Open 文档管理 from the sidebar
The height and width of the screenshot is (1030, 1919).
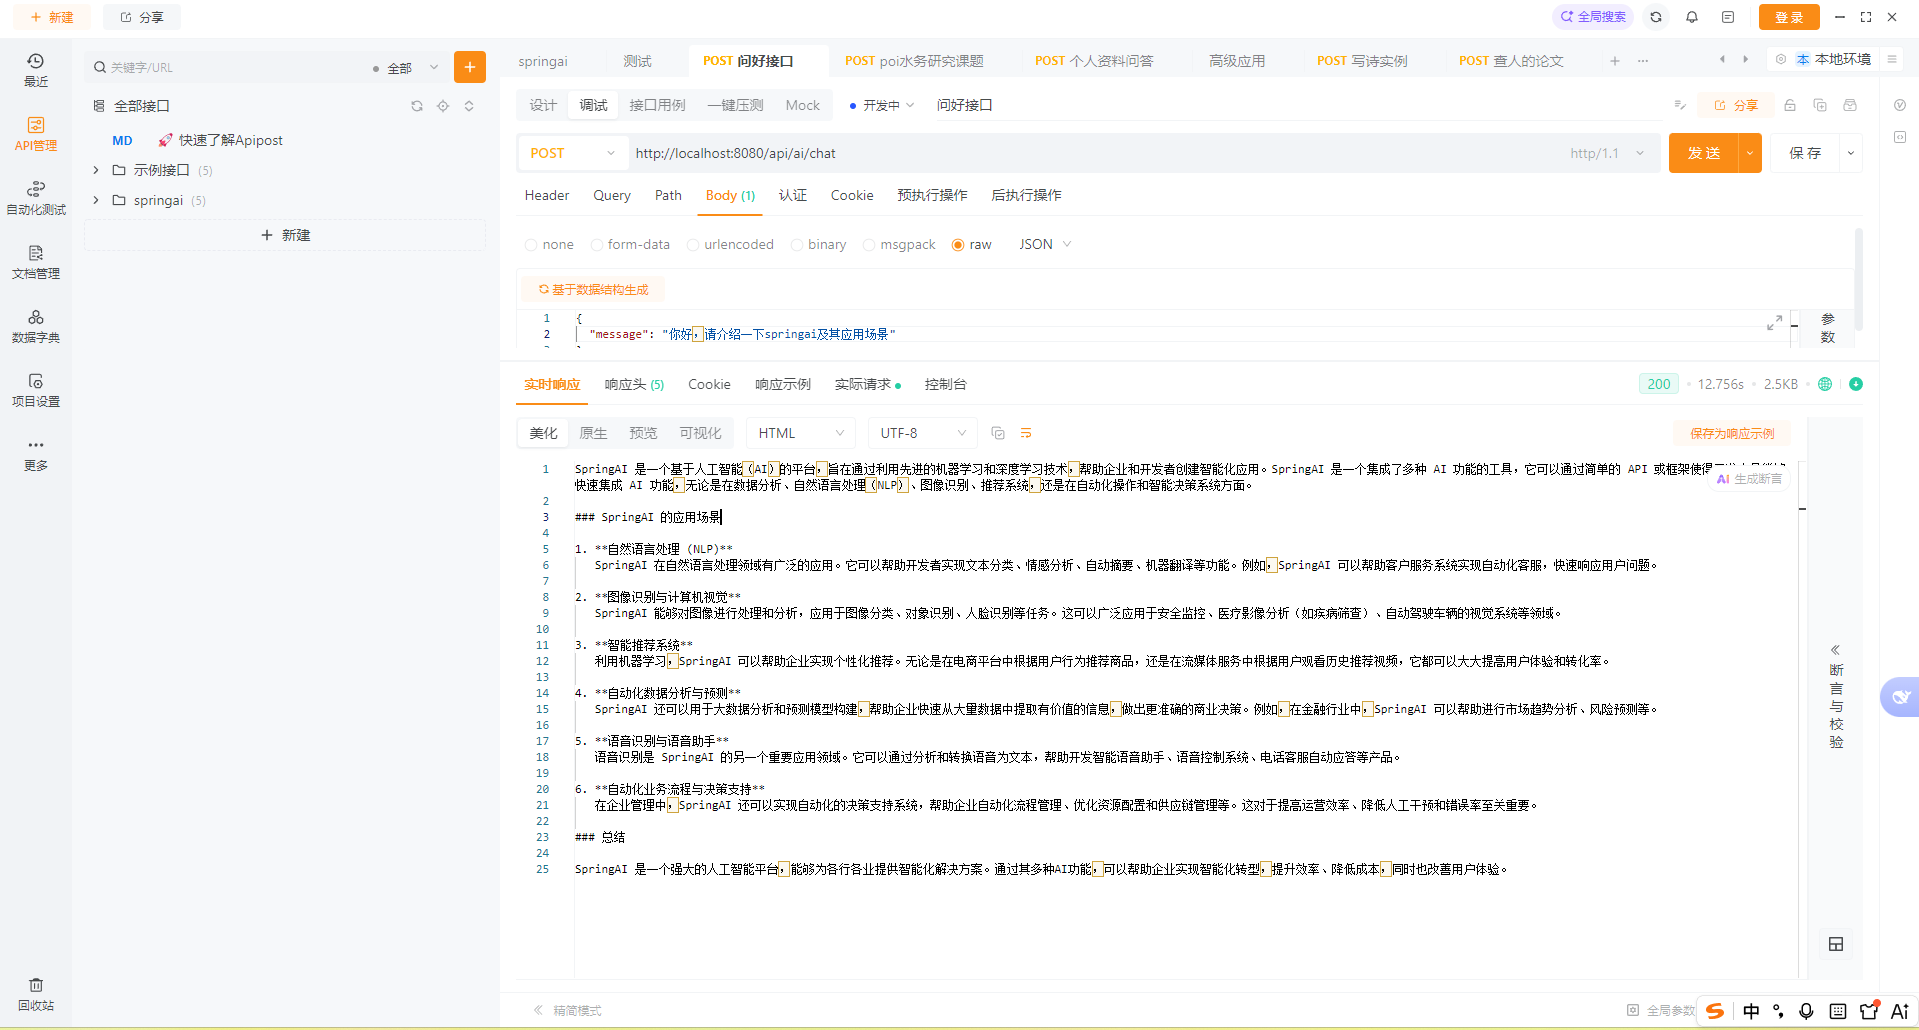(x=36, y=262)
